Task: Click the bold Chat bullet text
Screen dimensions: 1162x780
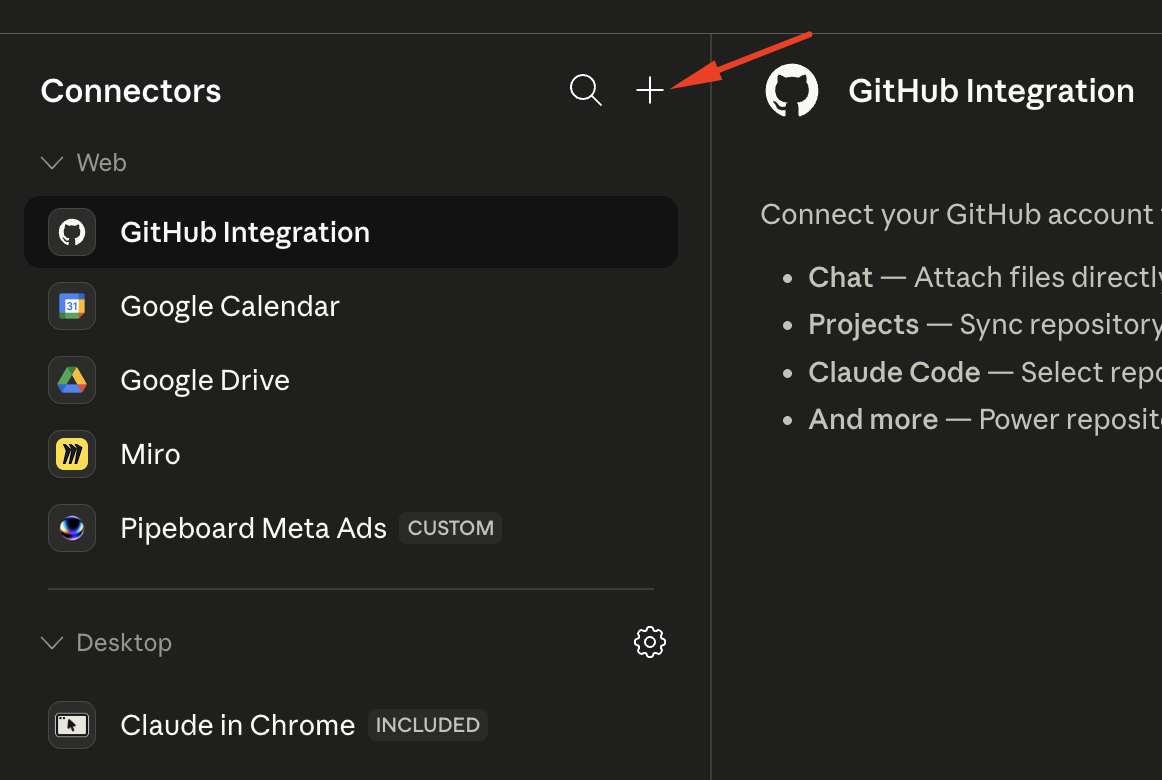Action: [x=840, y=277]
